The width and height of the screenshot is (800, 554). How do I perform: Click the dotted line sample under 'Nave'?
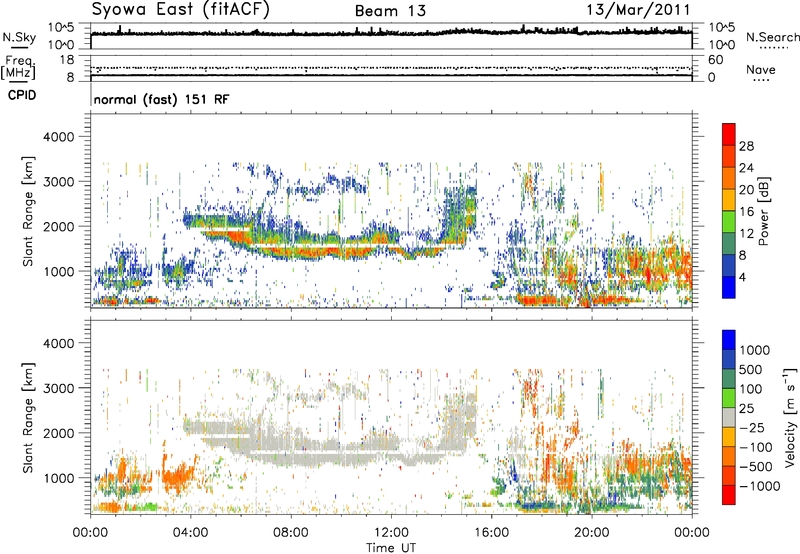pos(761,80)
